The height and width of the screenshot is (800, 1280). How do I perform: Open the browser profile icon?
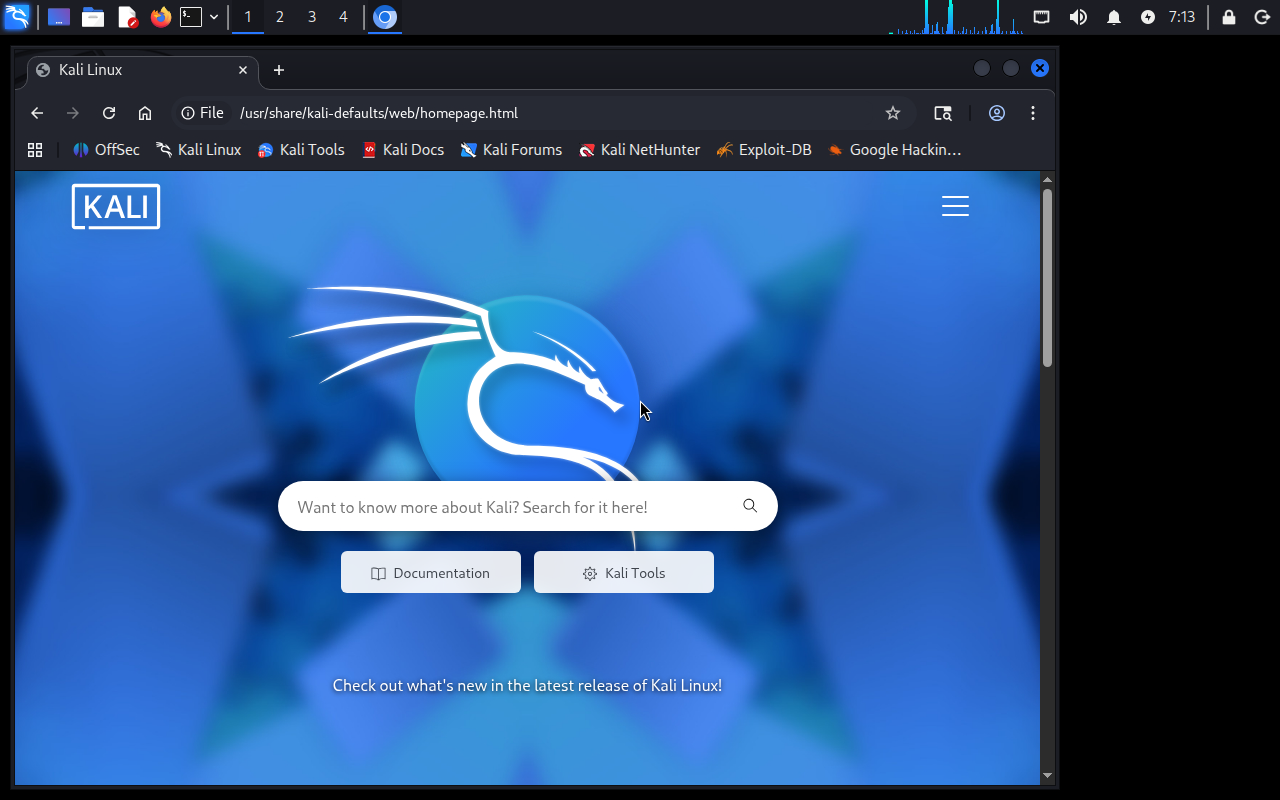996,113
